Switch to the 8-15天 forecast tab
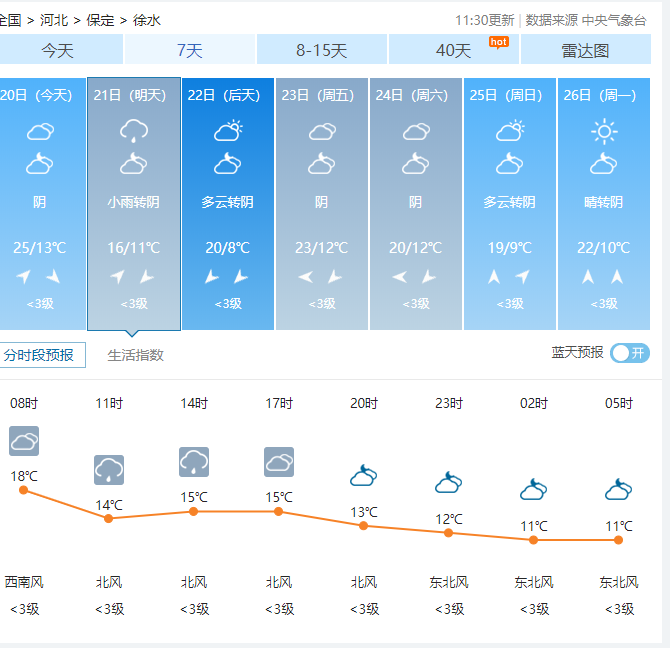 click(321, 50)
